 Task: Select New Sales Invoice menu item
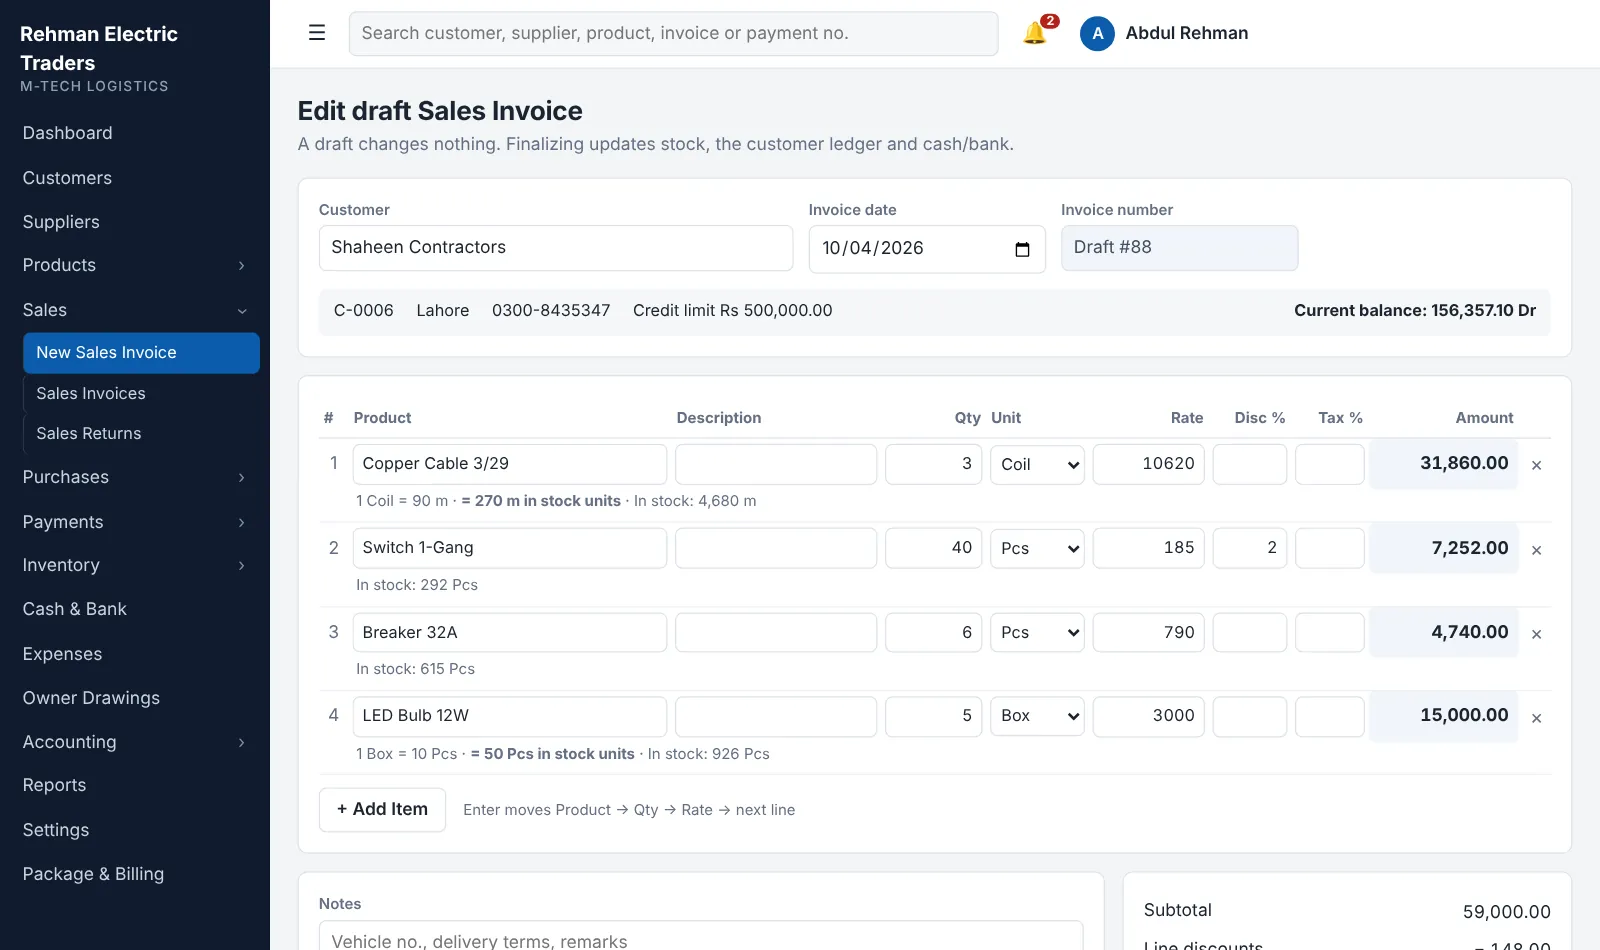pyautogui.click(x=141, y=353)
